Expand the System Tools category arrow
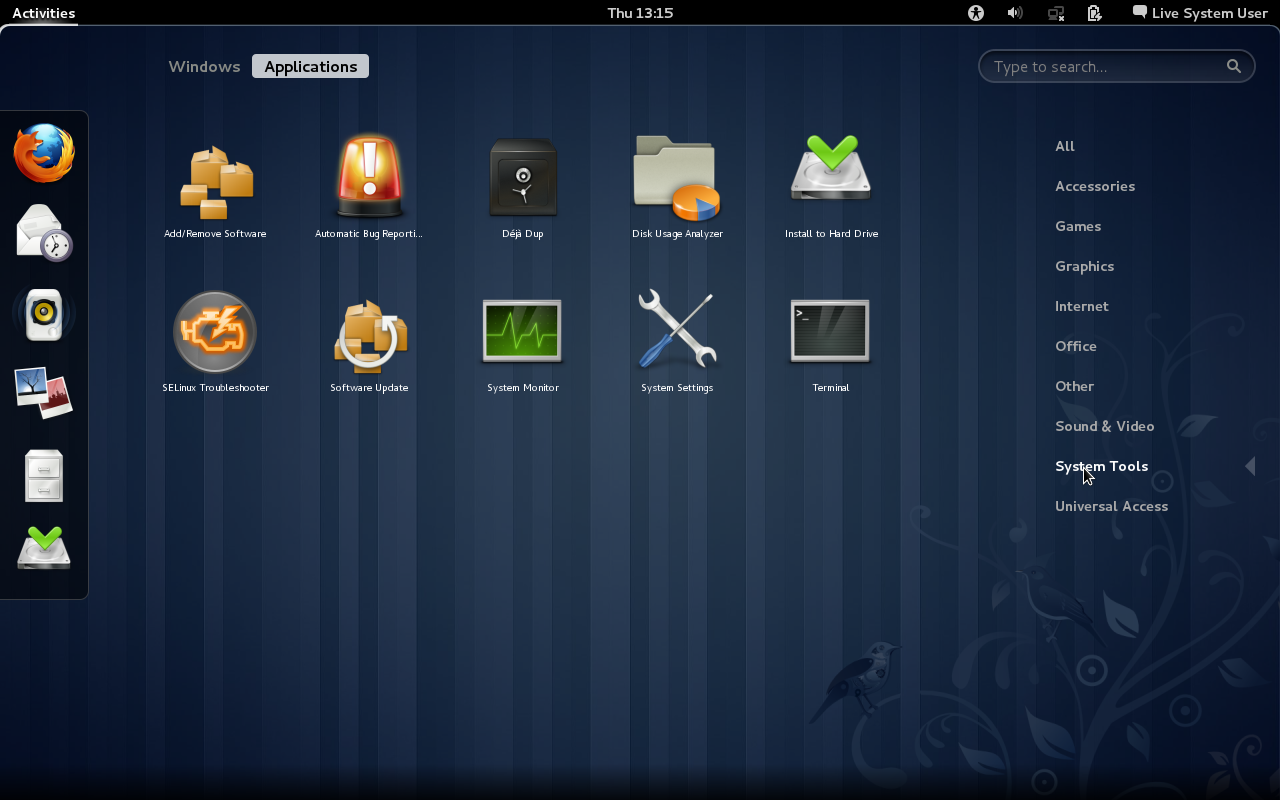Screen dimensions: 1280x800 pyautogui.click(x=1250, y=466)
